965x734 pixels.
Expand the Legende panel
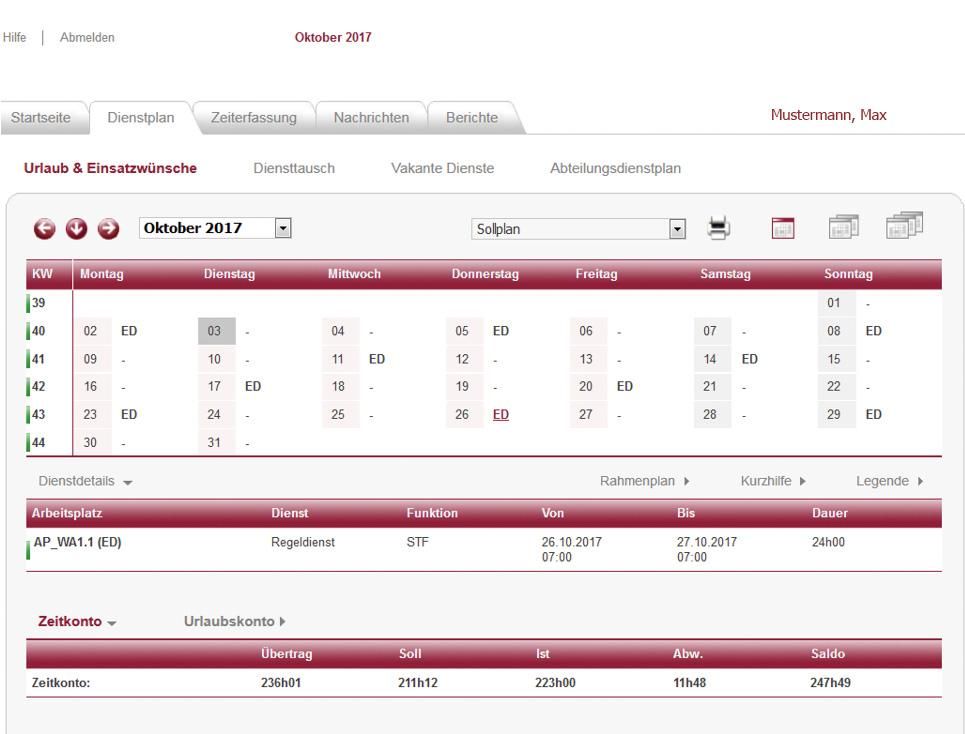[x=889, y=482]
